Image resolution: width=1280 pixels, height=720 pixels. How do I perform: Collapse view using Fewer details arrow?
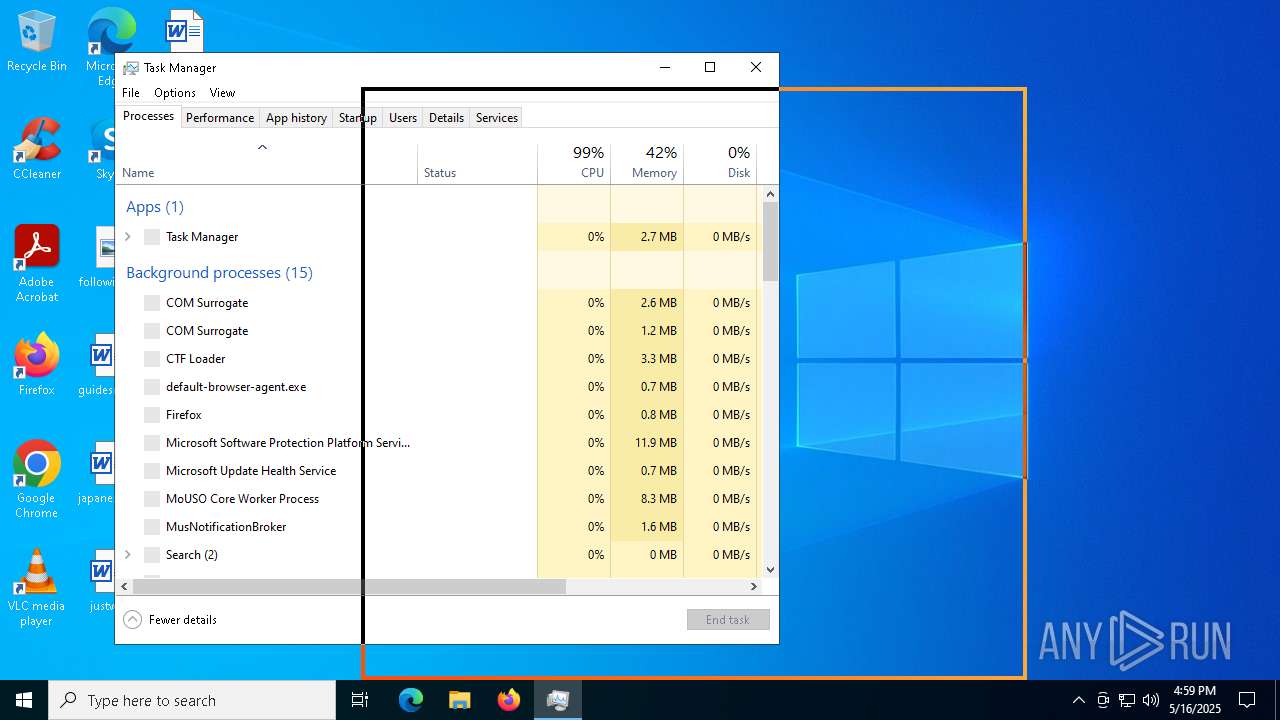point(132,620)
